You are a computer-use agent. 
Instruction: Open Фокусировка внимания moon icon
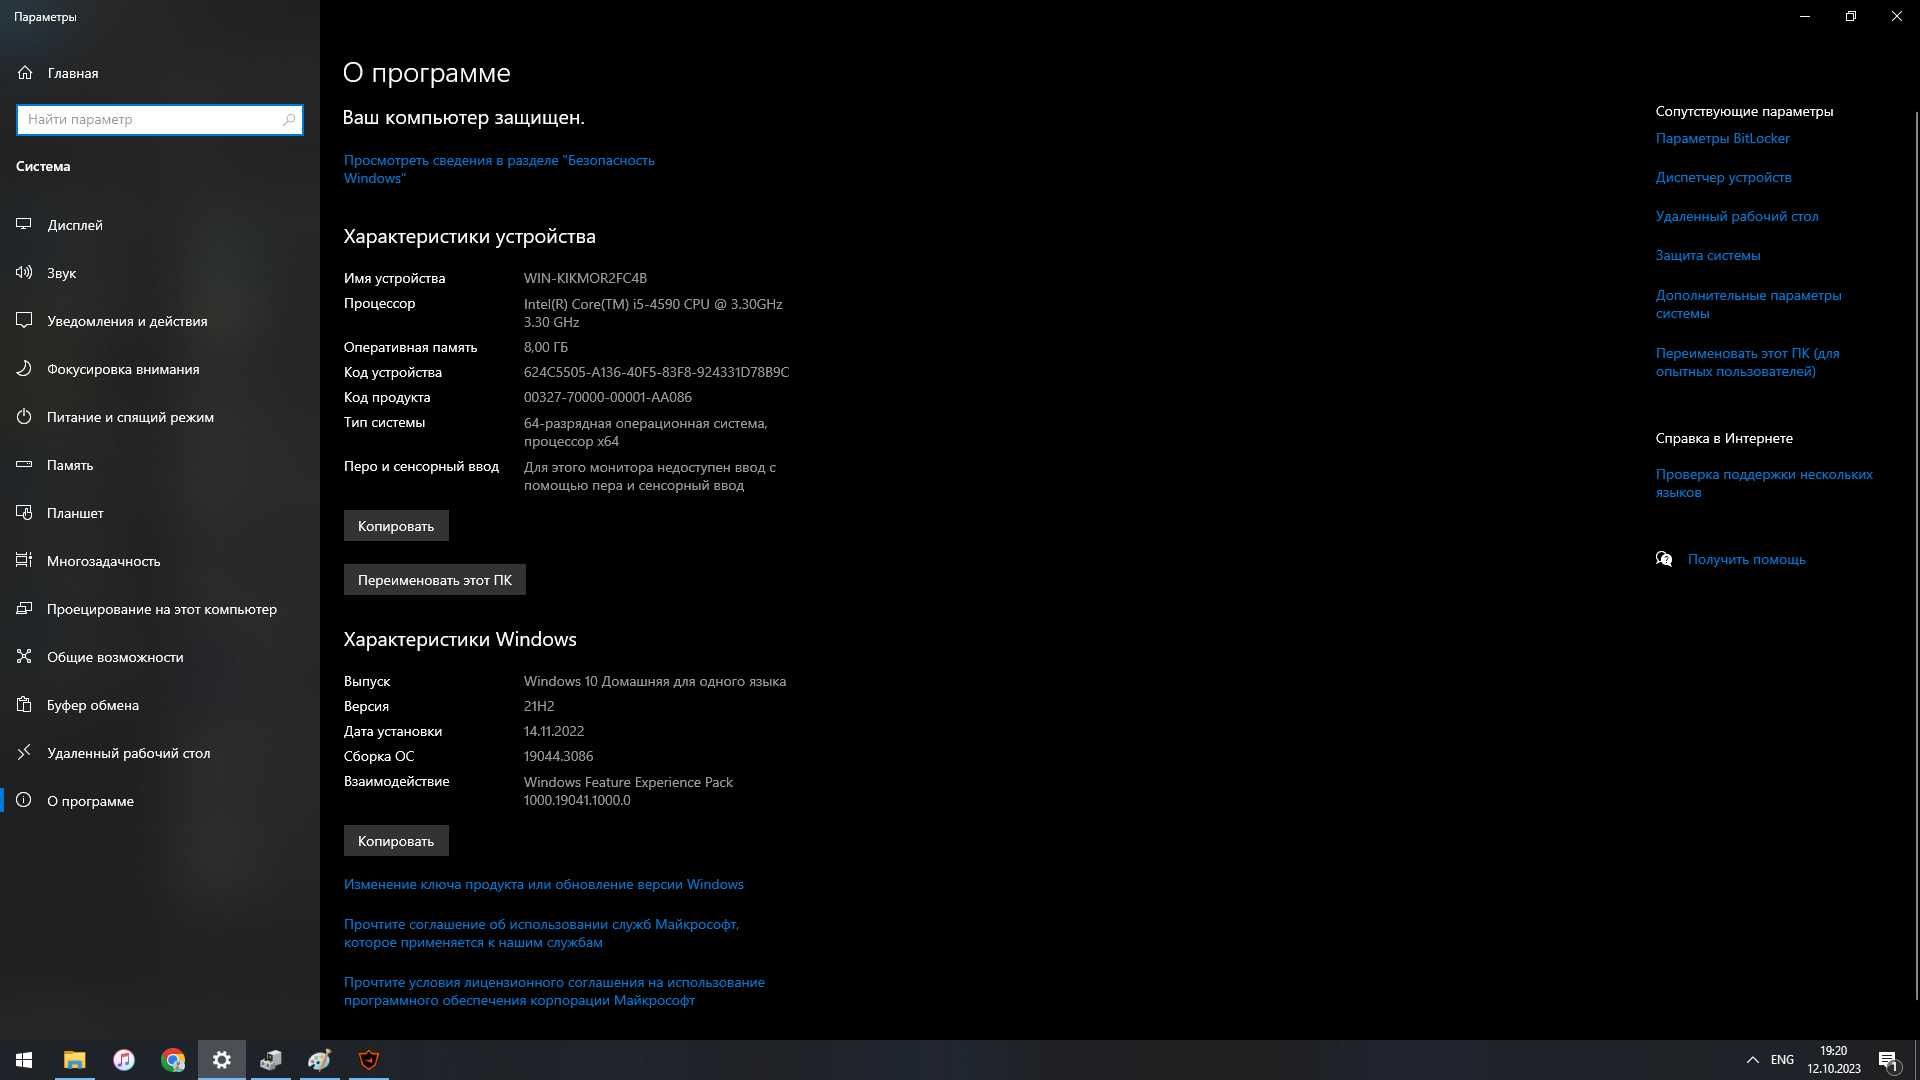coord(24,369)
